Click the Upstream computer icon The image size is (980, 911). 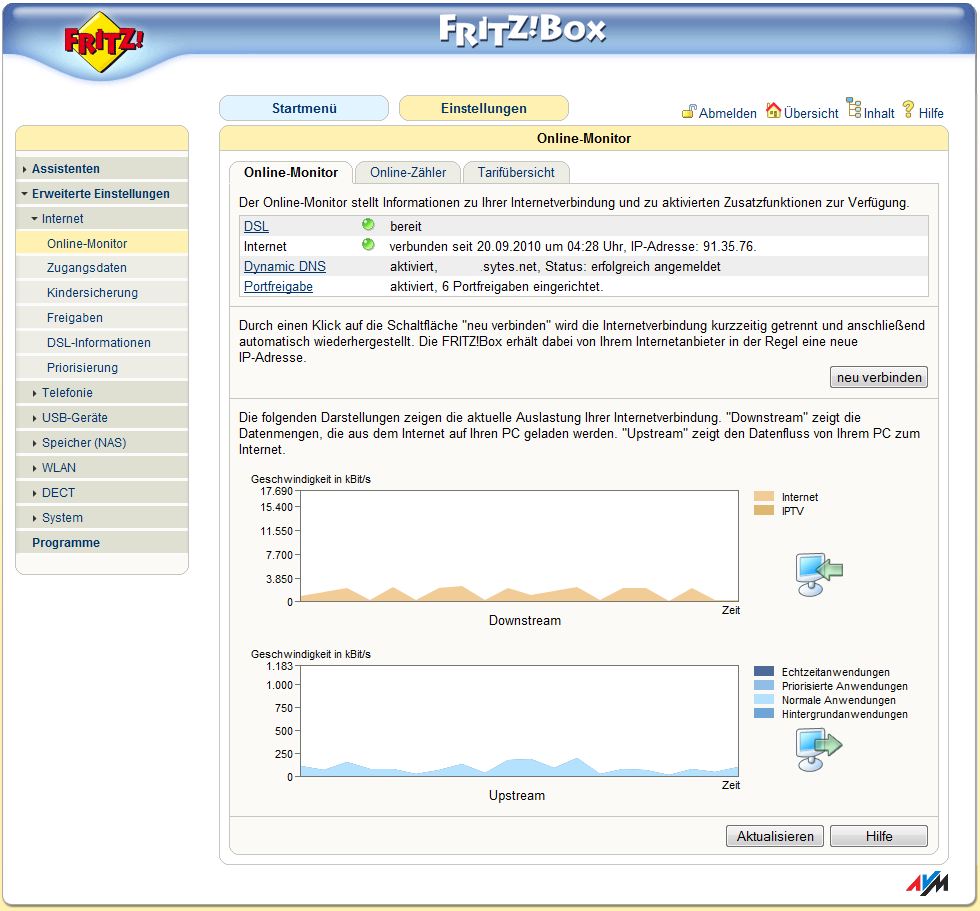point(819,749)
